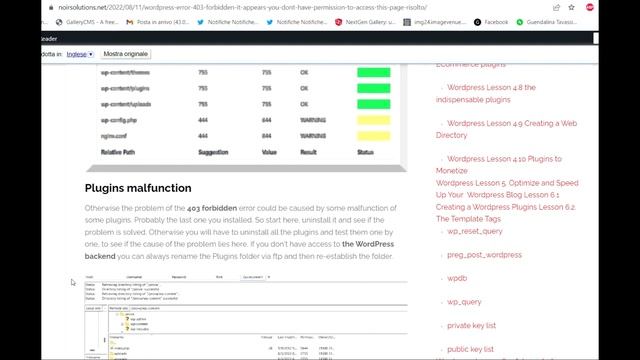
Task: Open the img24.imagevenue bookmark
Action: tap(434, 22)
